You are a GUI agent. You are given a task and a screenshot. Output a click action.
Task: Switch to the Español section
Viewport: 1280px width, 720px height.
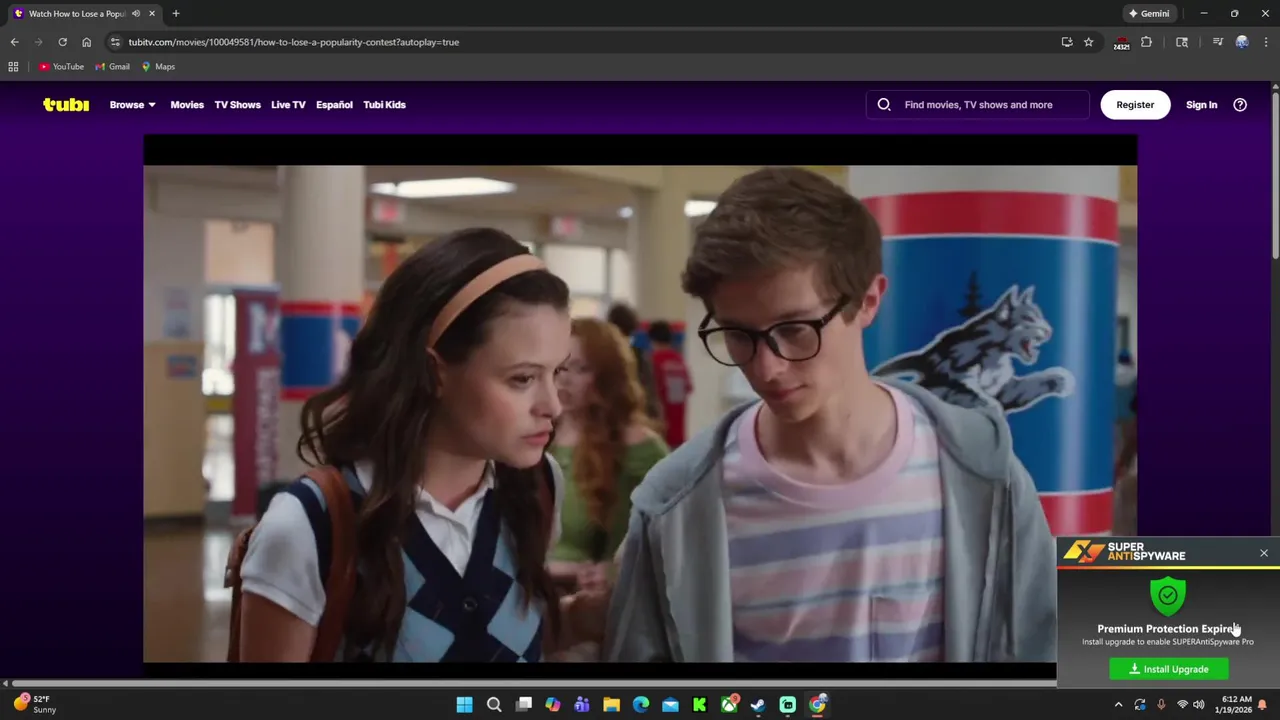point(334,104)
